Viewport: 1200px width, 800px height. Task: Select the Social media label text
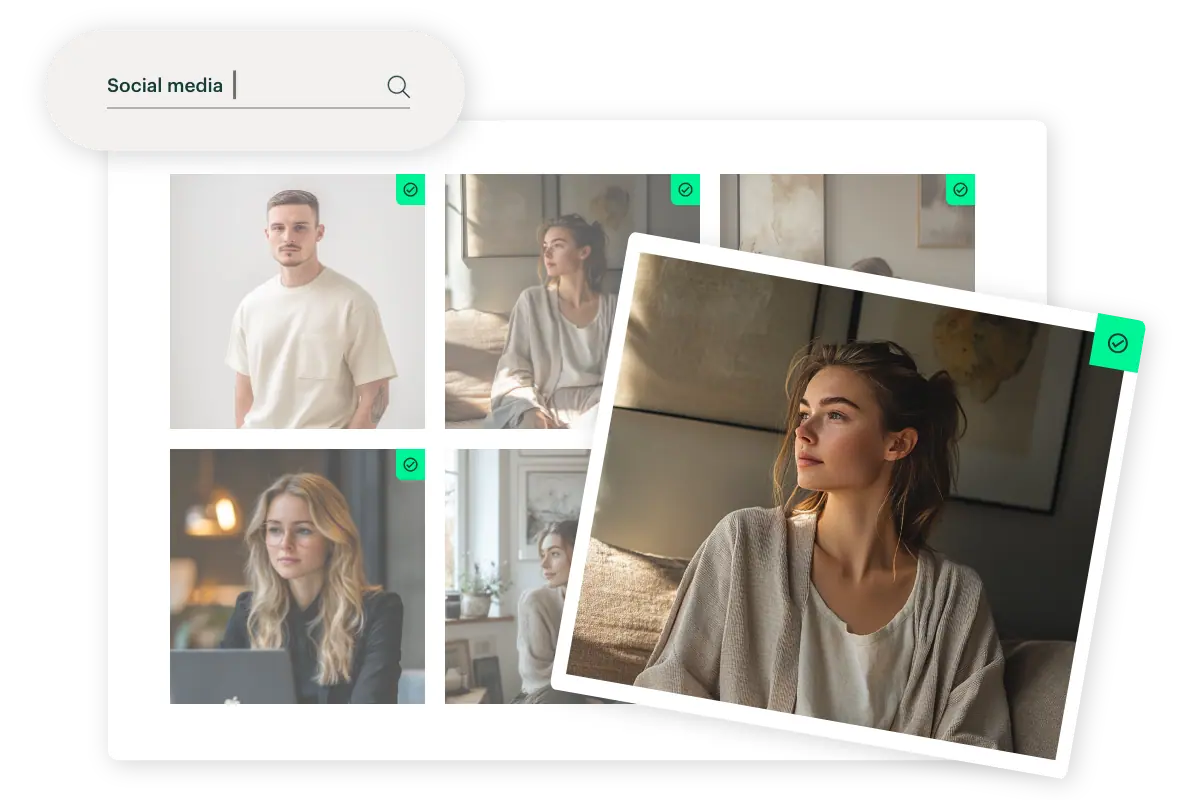pyautogui.click(x=164, y=86)
